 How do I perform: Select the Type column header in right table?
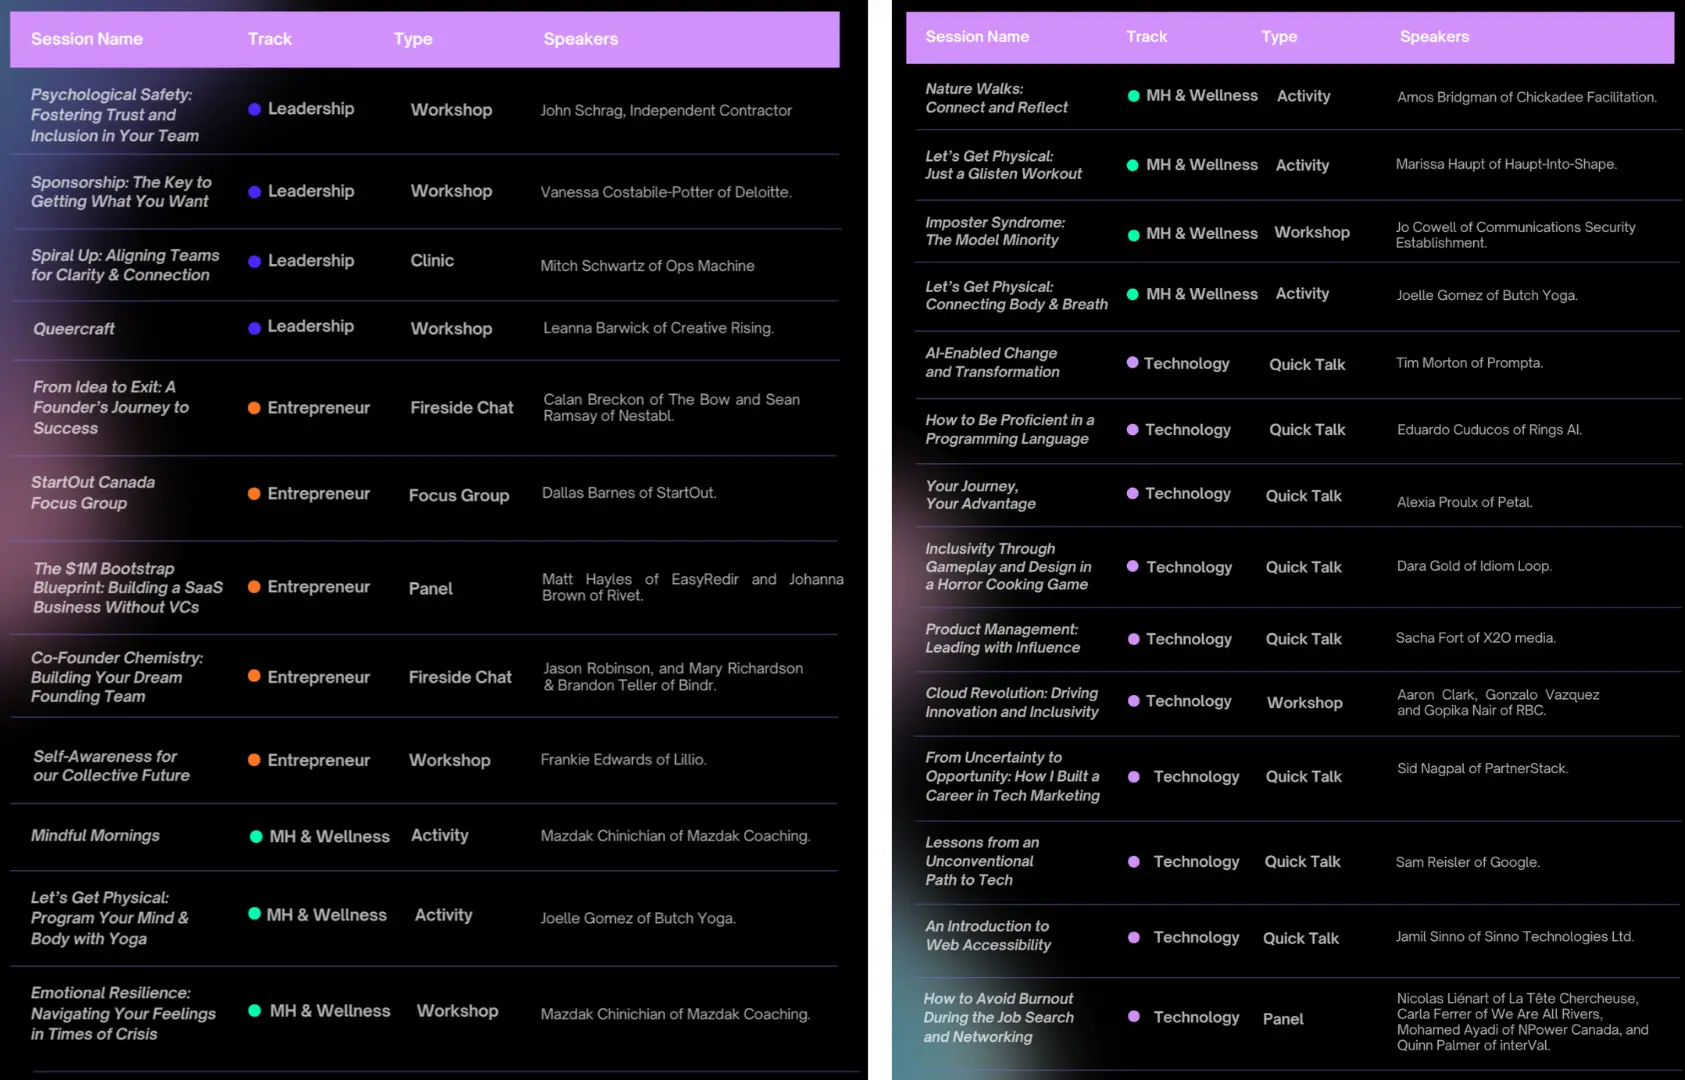1278,37
